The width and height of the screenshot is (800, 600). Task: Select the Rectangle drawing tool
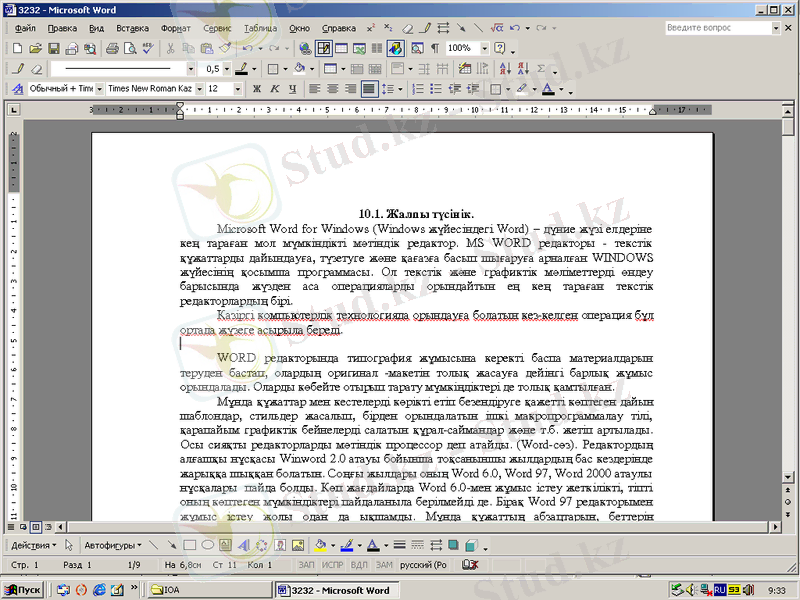pyautogui.click(x=190, y=546)
